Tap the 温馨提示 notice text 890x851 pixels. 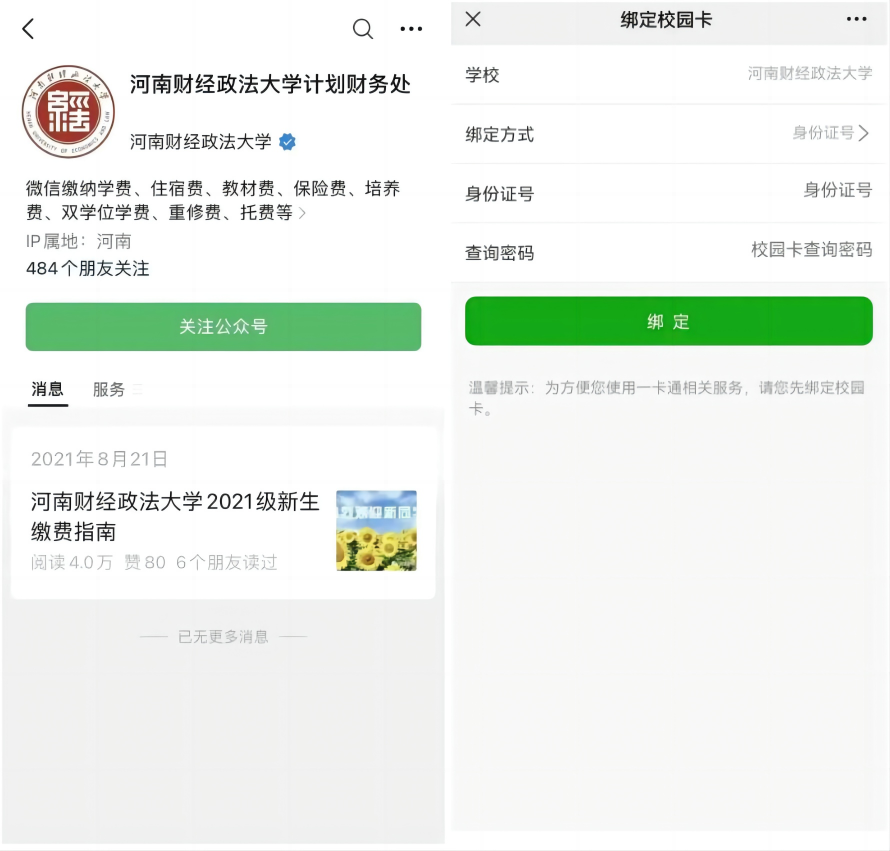click(666, 397)
